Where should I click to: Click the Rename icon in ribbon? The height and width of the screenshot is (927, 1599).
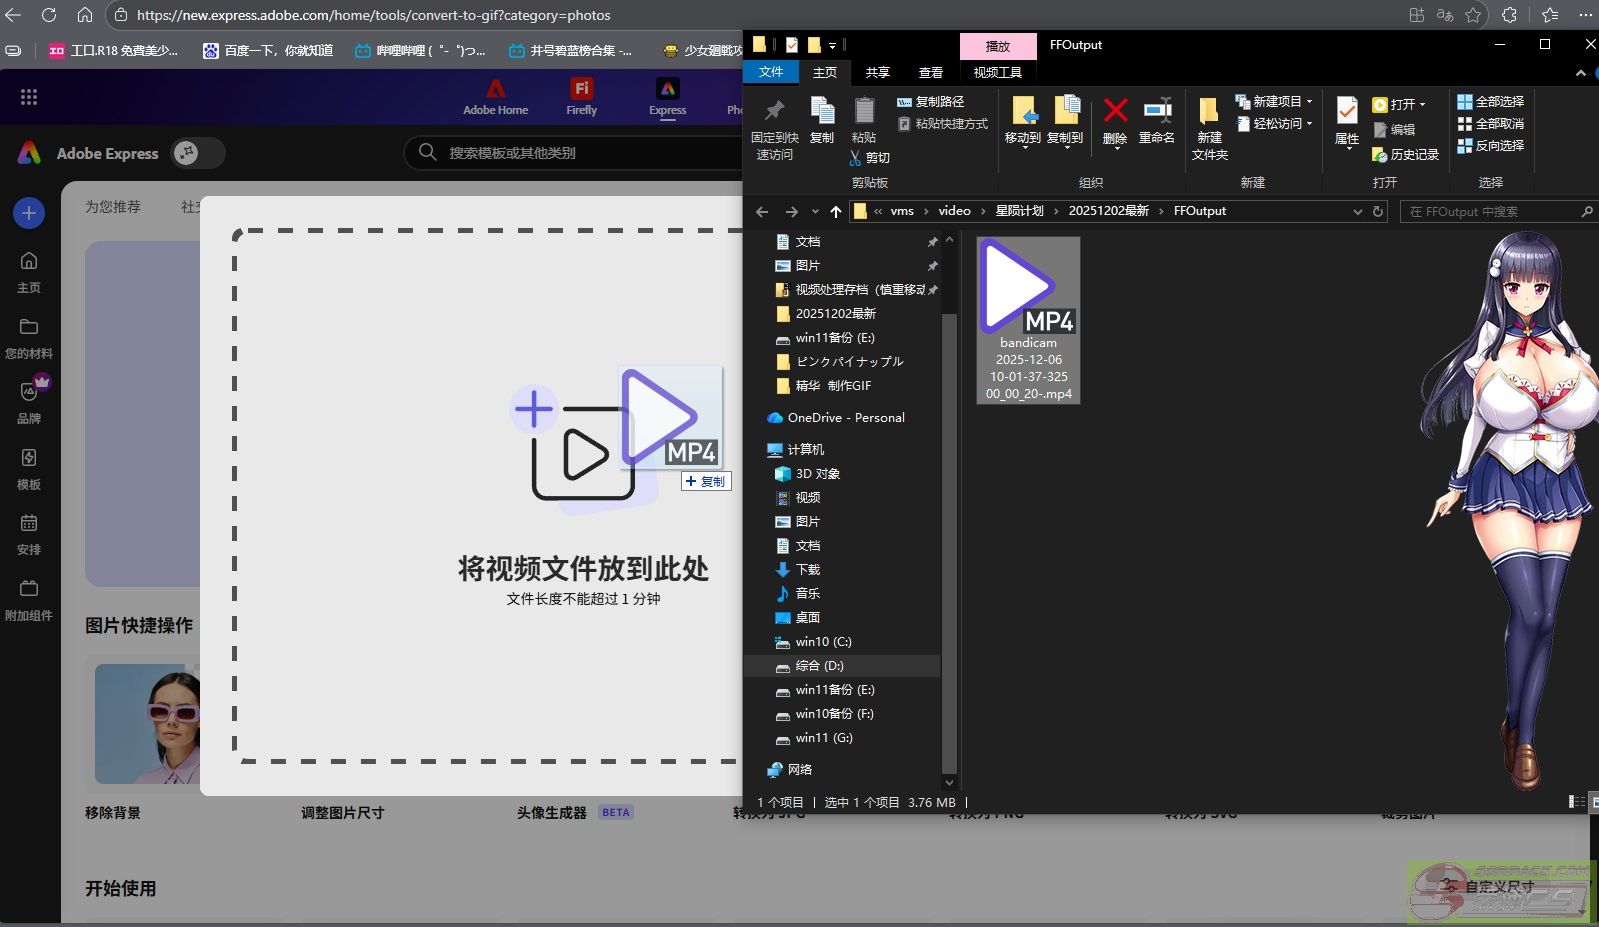[x=1157, y=112]
